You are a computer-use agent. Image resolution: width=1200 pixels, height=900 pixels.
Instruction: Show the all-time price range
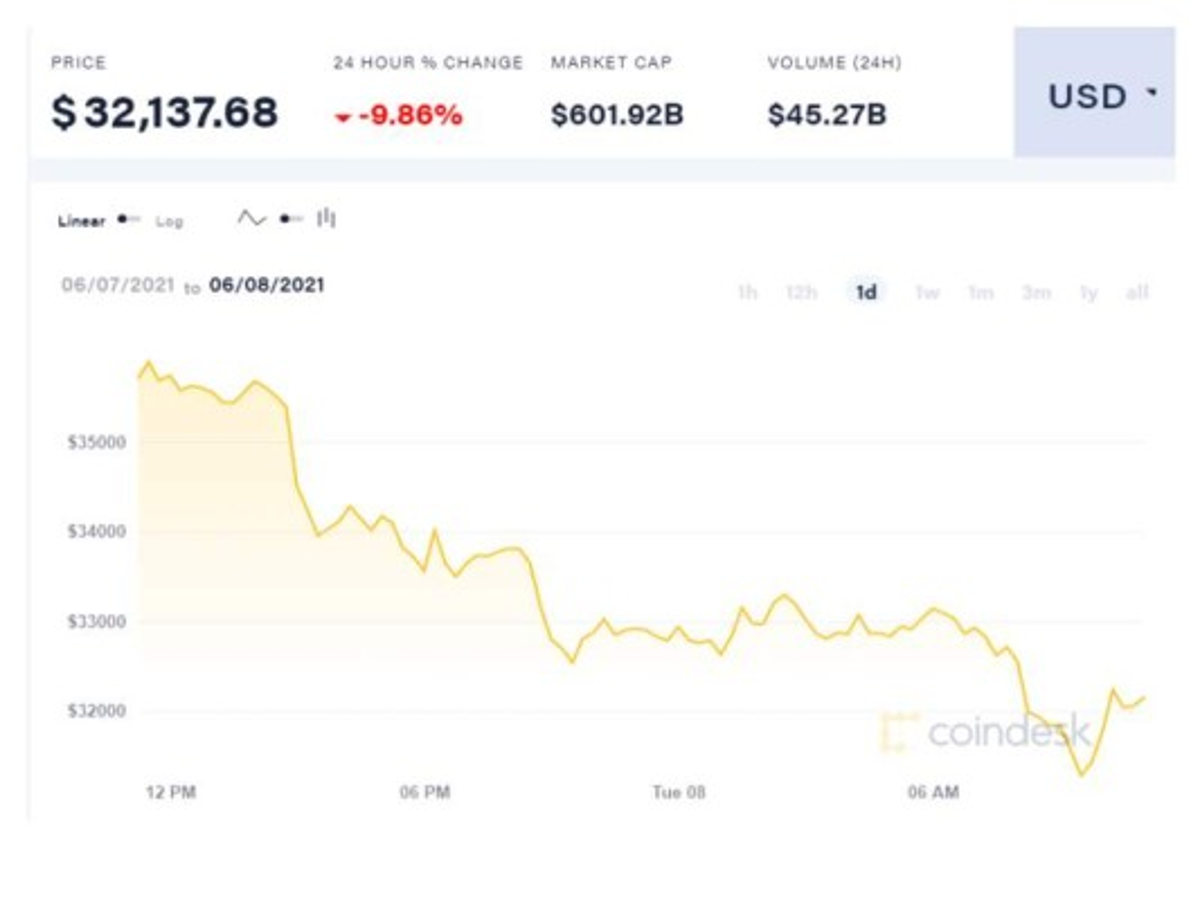click(x=1137, y=292)
